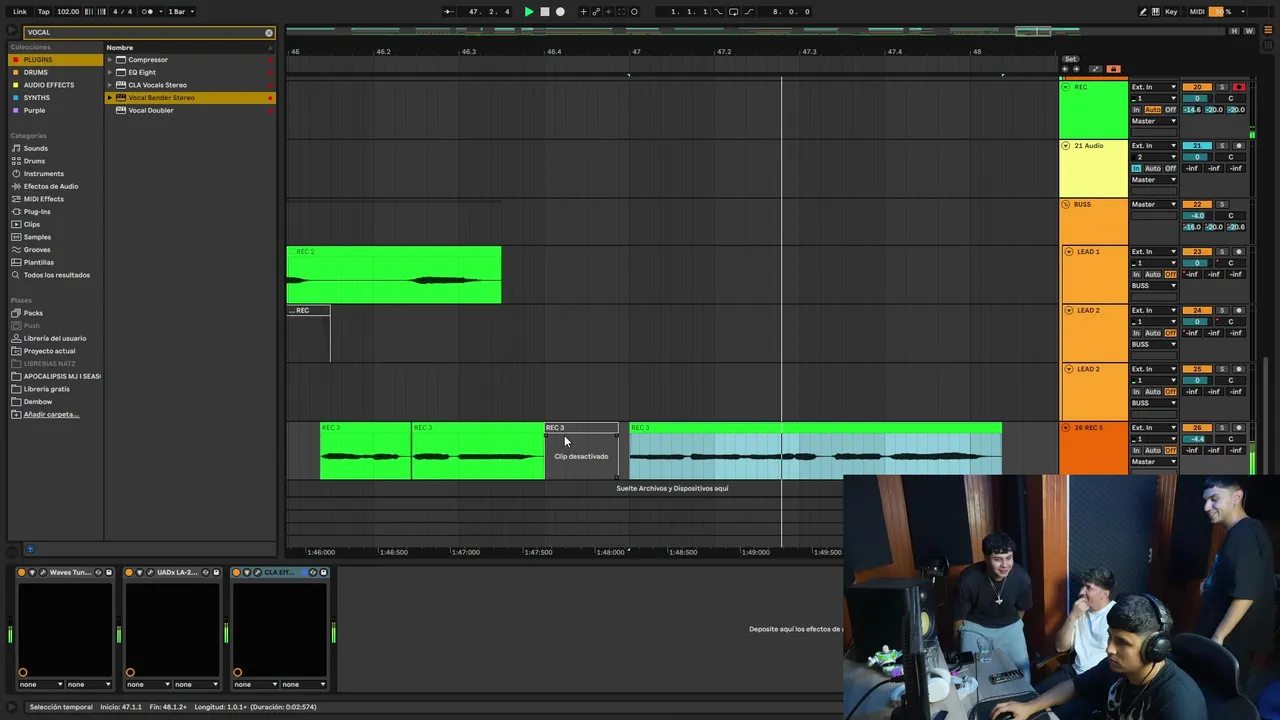This screenshot has height=720, width=1280.
Task: Unfold Waves Tune device parameters triangle
Action: pos(32,572)
